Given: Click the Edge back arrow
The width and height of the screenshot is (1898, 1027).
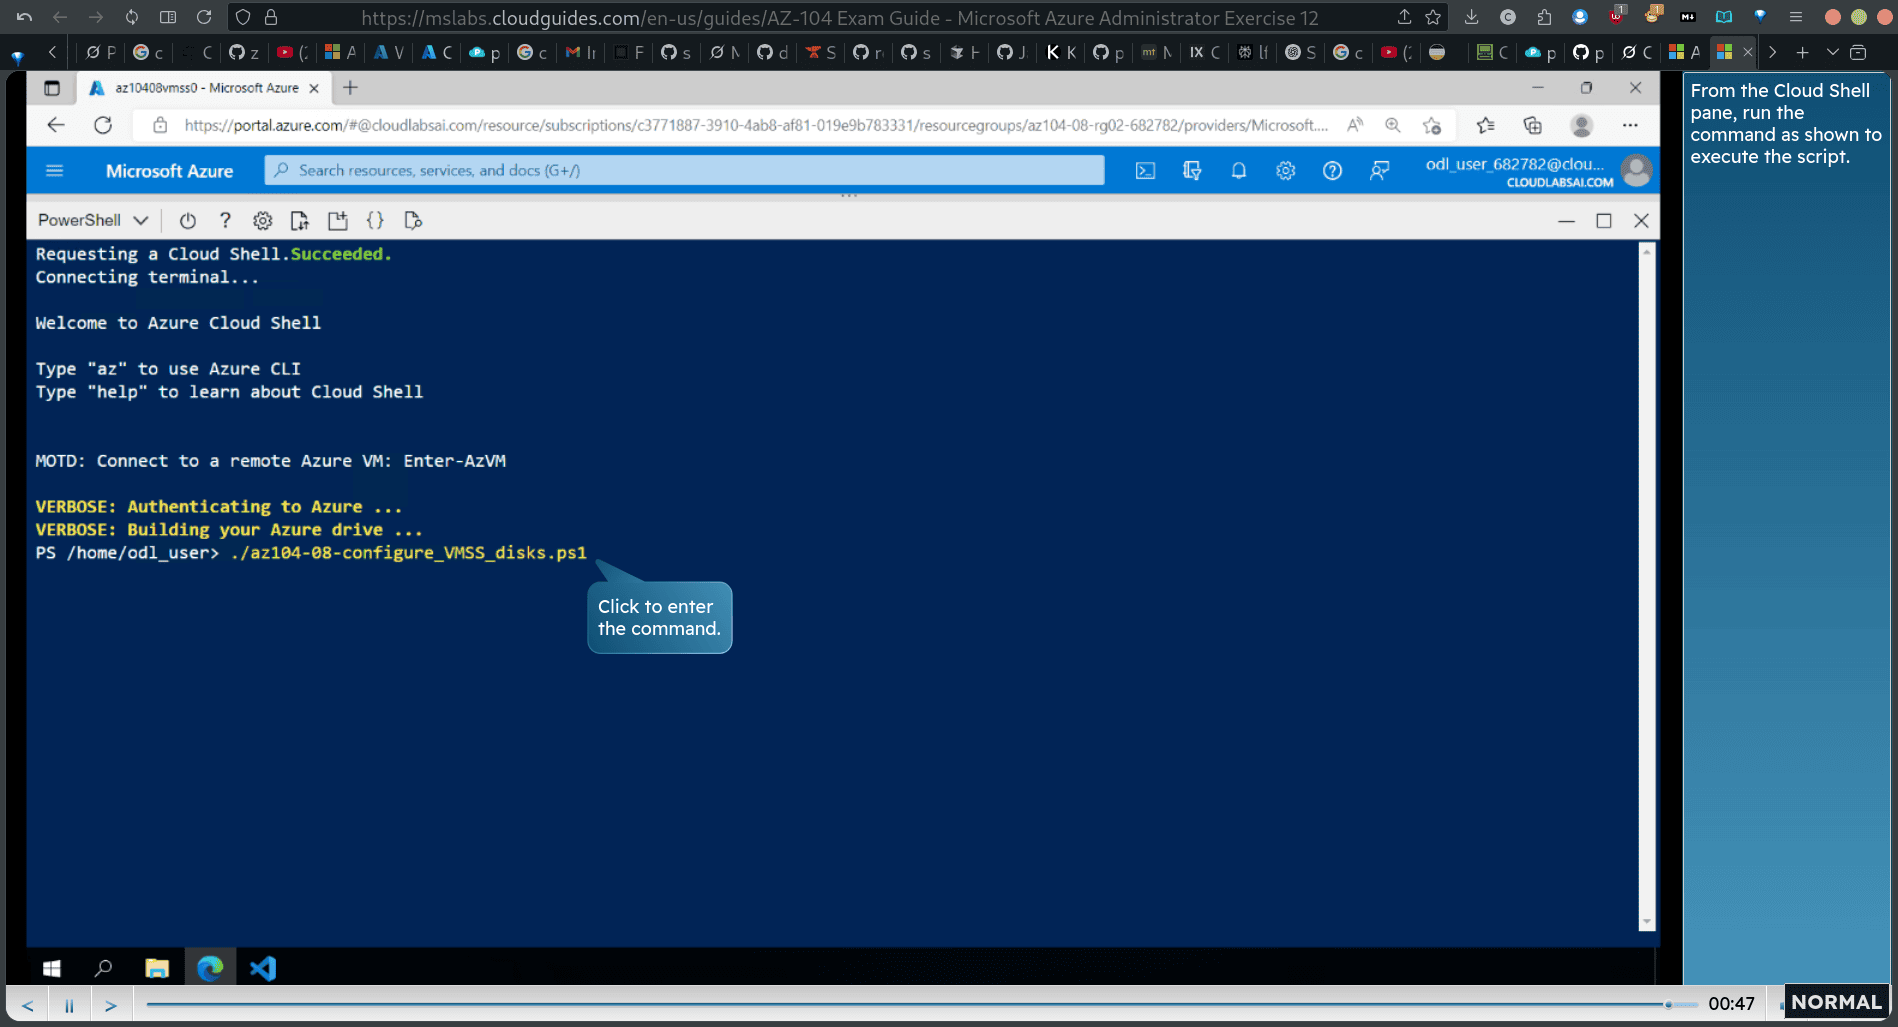Looking at the screenshot, I should (x=56, y=125).
